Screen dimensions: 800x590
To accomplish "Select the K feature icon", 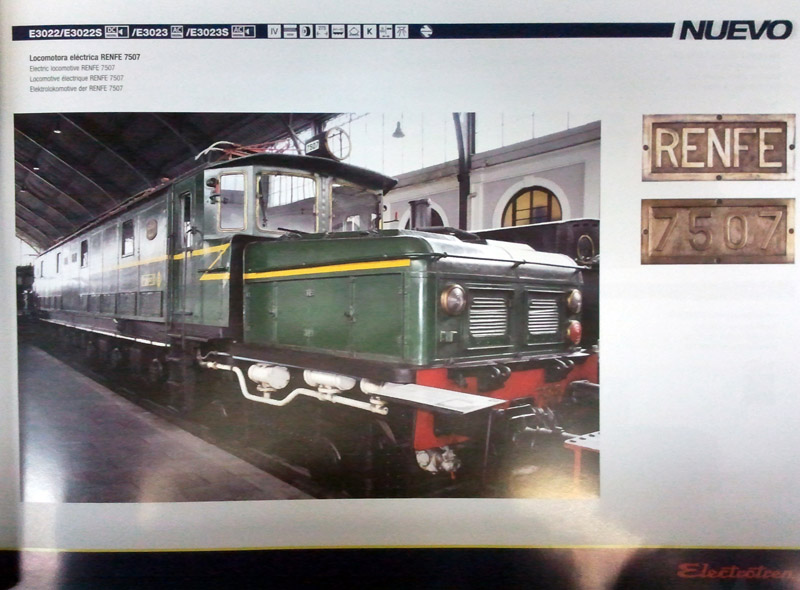I will tap(369, 32).
